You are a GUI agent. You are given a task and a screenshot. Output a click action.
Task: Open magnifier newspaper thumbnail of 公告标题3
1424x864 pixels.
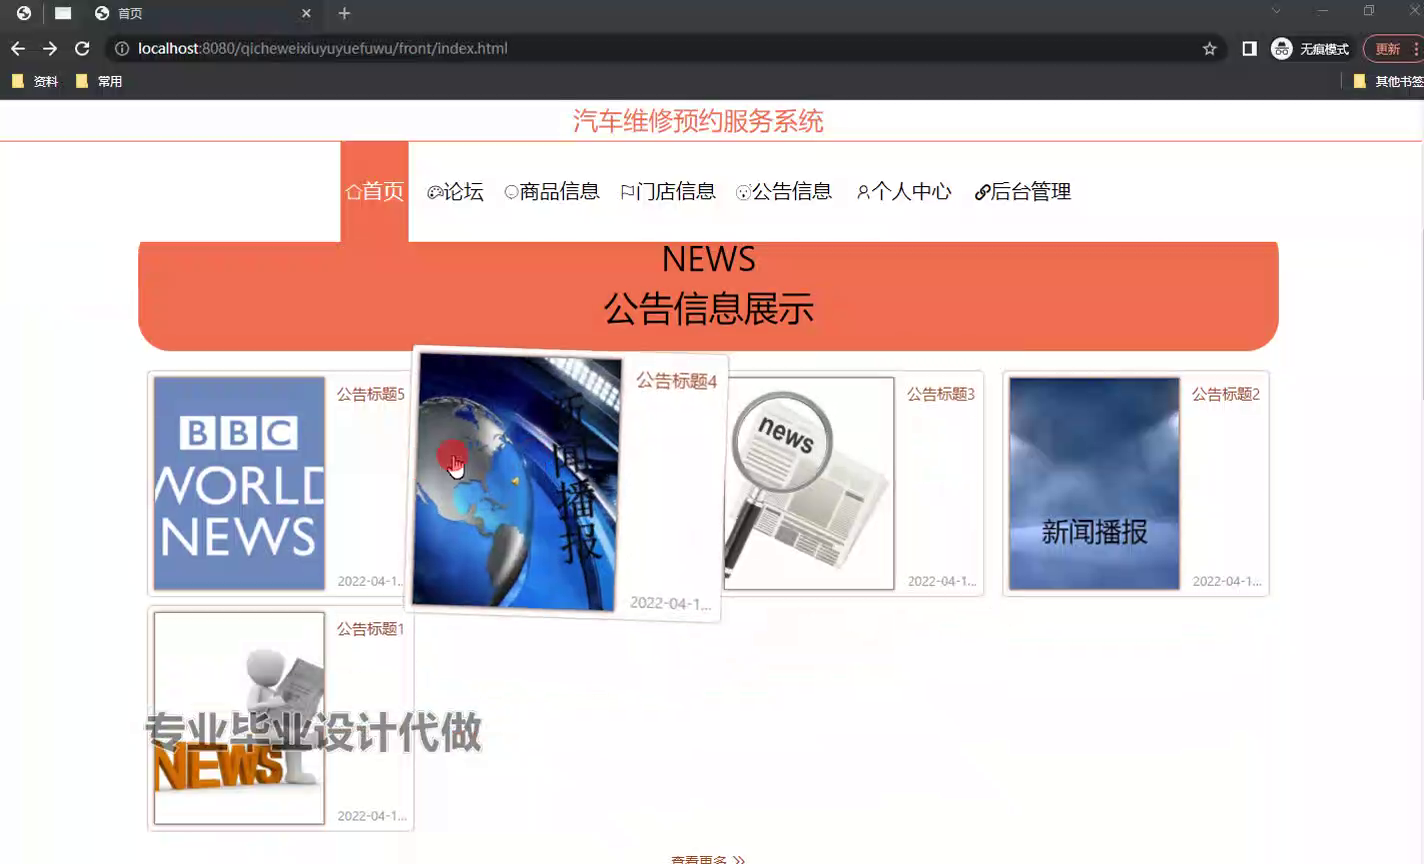pyautogui.click(x=809, y=483)
